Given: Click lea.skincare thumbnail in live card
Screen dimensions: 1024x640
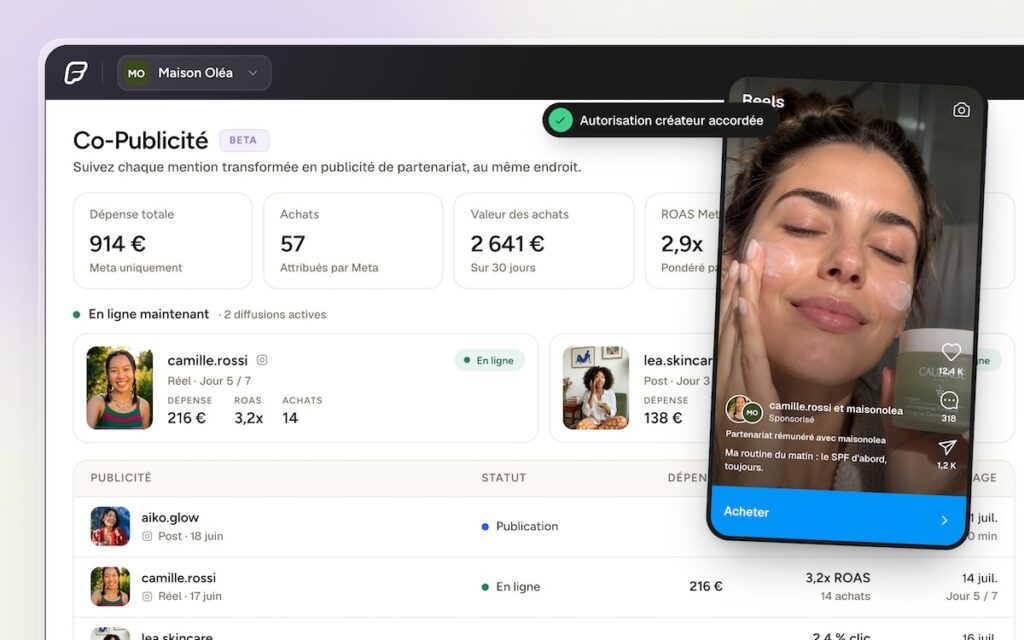Looking at the screenshot, I should click(596, 388).
